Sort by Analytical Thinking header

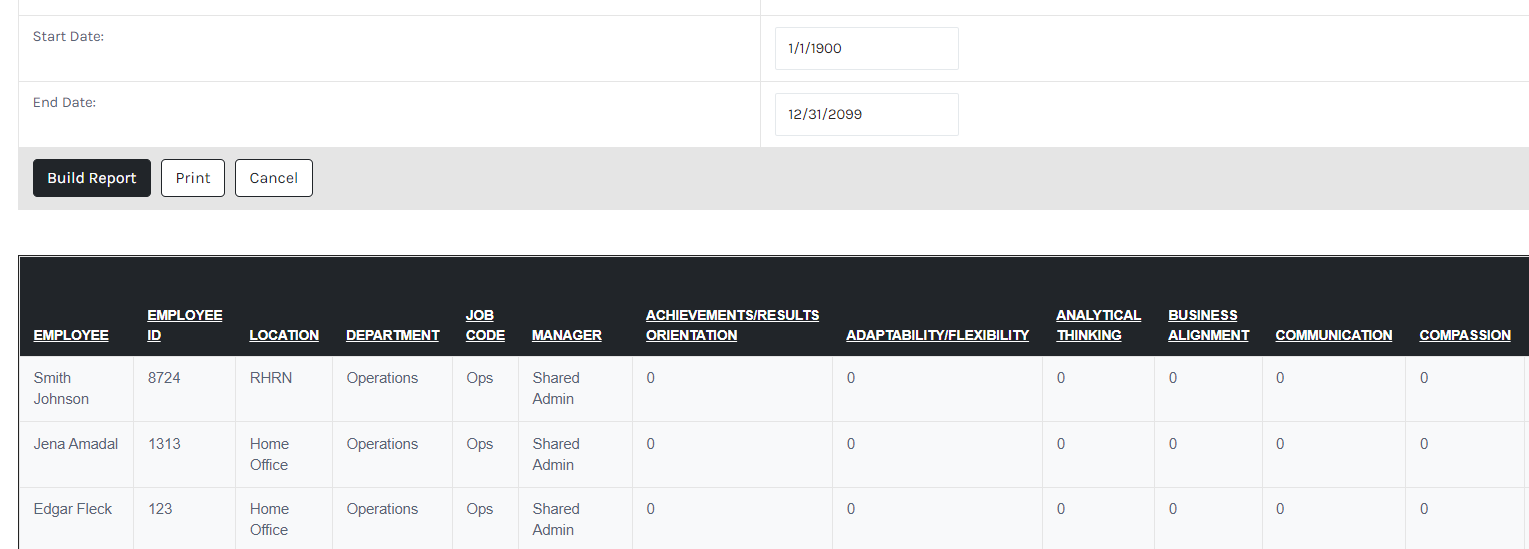(x=1099, y=325)
